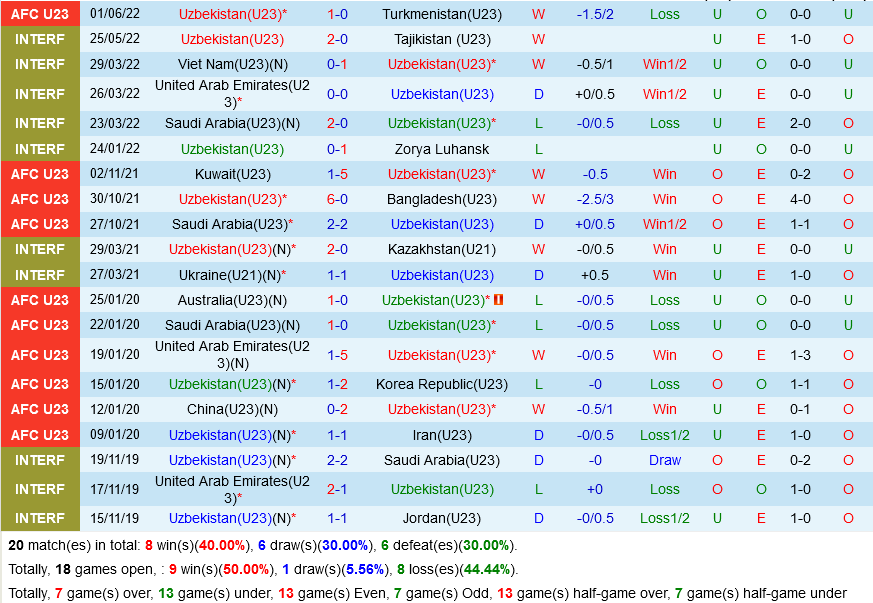Open Kazakhstan(U21) team link
Image resolution: width=873 pixels, height=603 pixels.
[442, 249]
